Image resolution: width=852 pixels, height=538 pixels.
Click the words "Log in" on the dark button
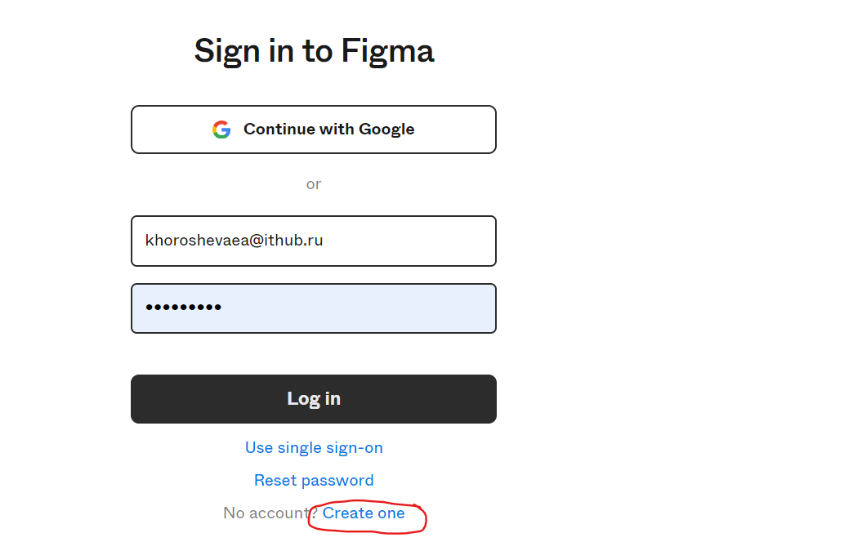pos(314,399)
